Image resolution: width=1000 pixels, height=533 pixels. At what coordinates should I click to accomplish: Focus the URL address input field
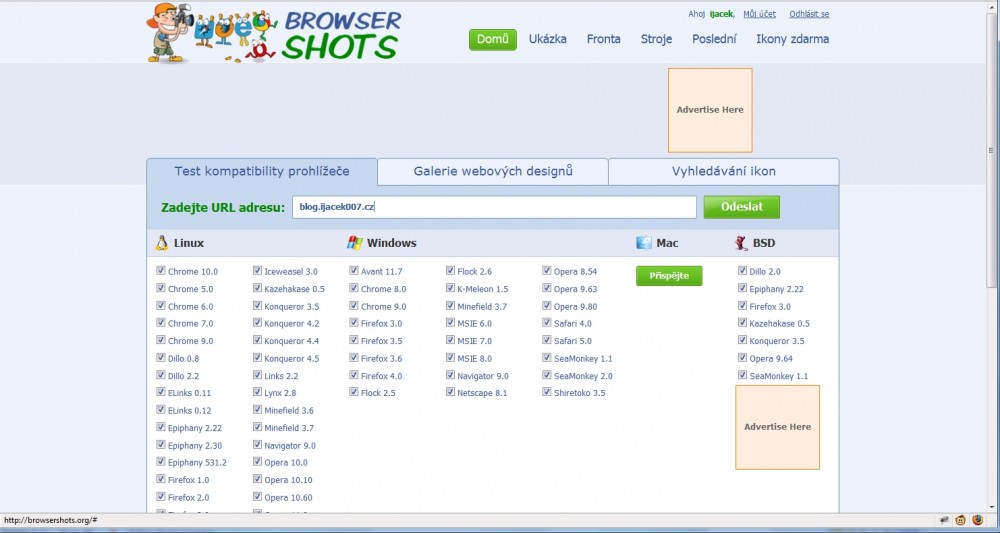point(495,207)
